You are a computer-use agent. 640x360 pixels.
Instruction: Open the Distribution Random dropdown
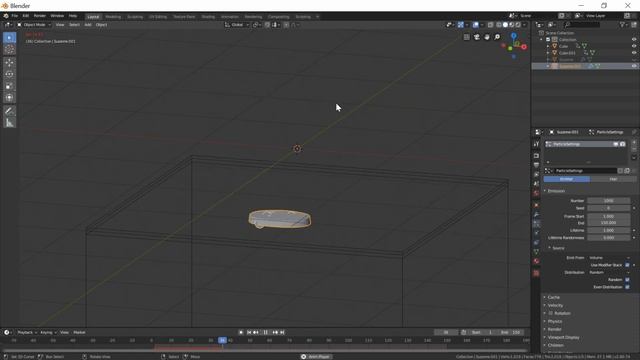(609, 272)
